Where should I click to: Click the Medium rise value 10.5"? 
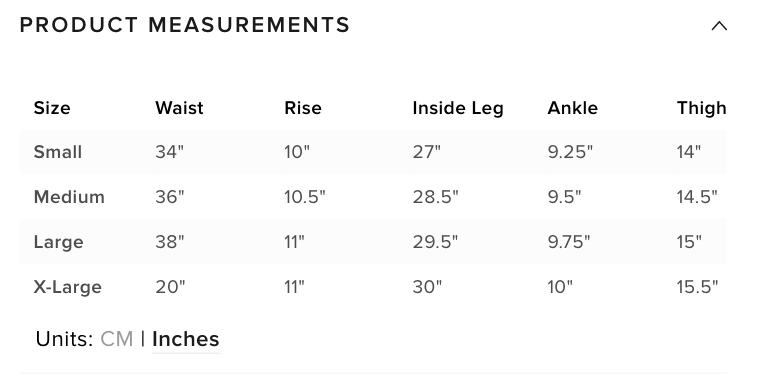[x=305, y=197]
